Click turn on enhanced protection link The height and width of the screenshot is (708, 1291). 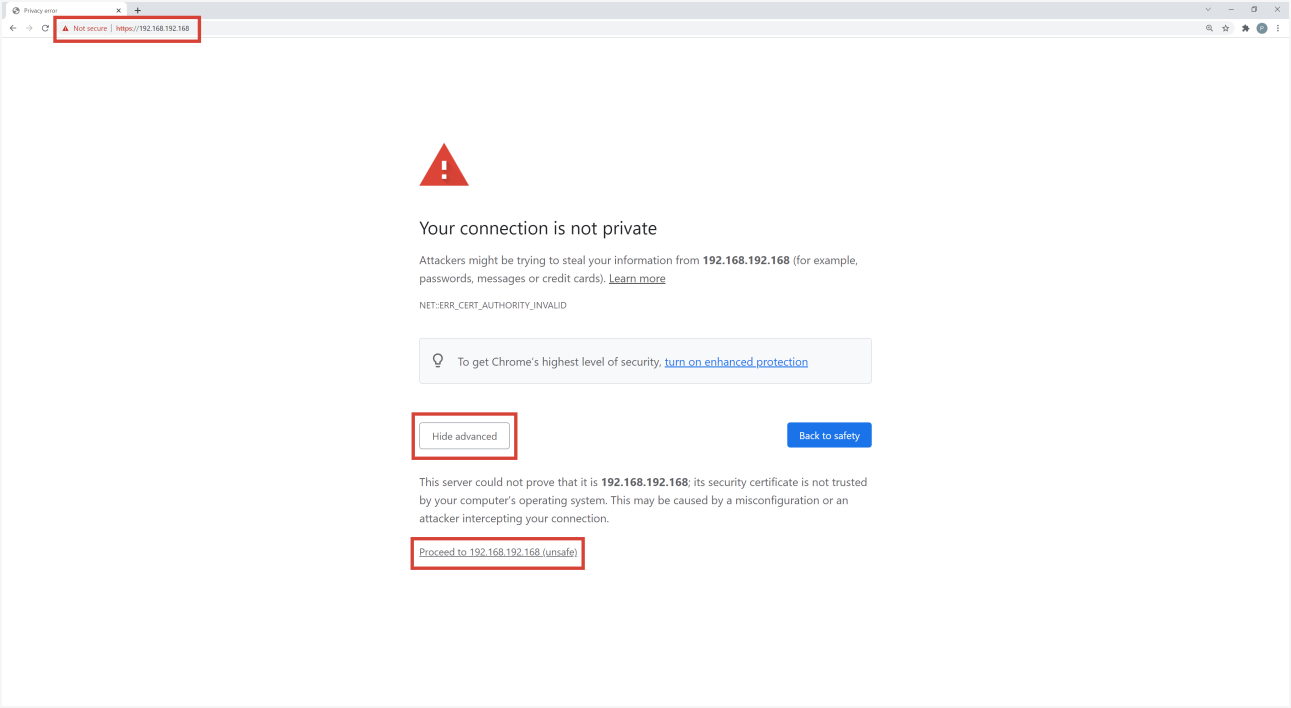(736, 362)
